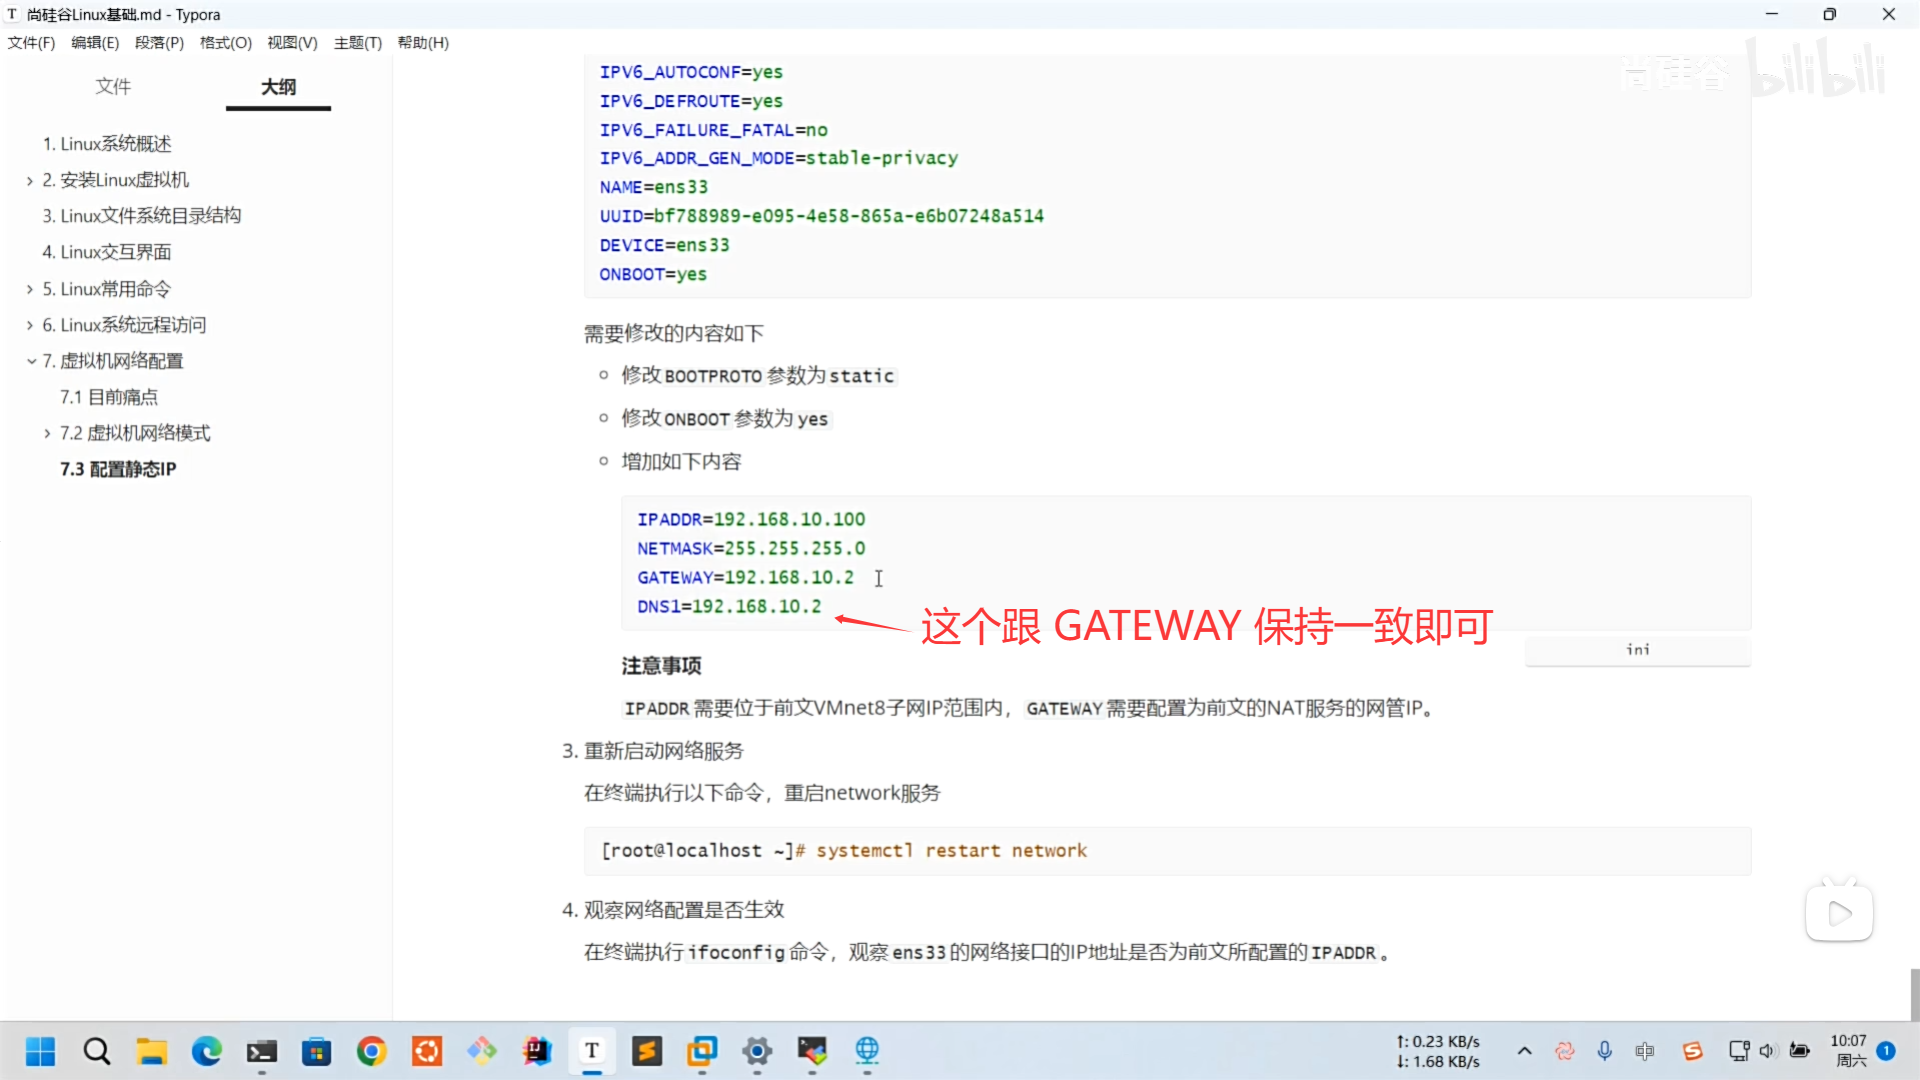
Task: Expand outline item 2 安装Linux虚拟机
Action: [30, 181]
